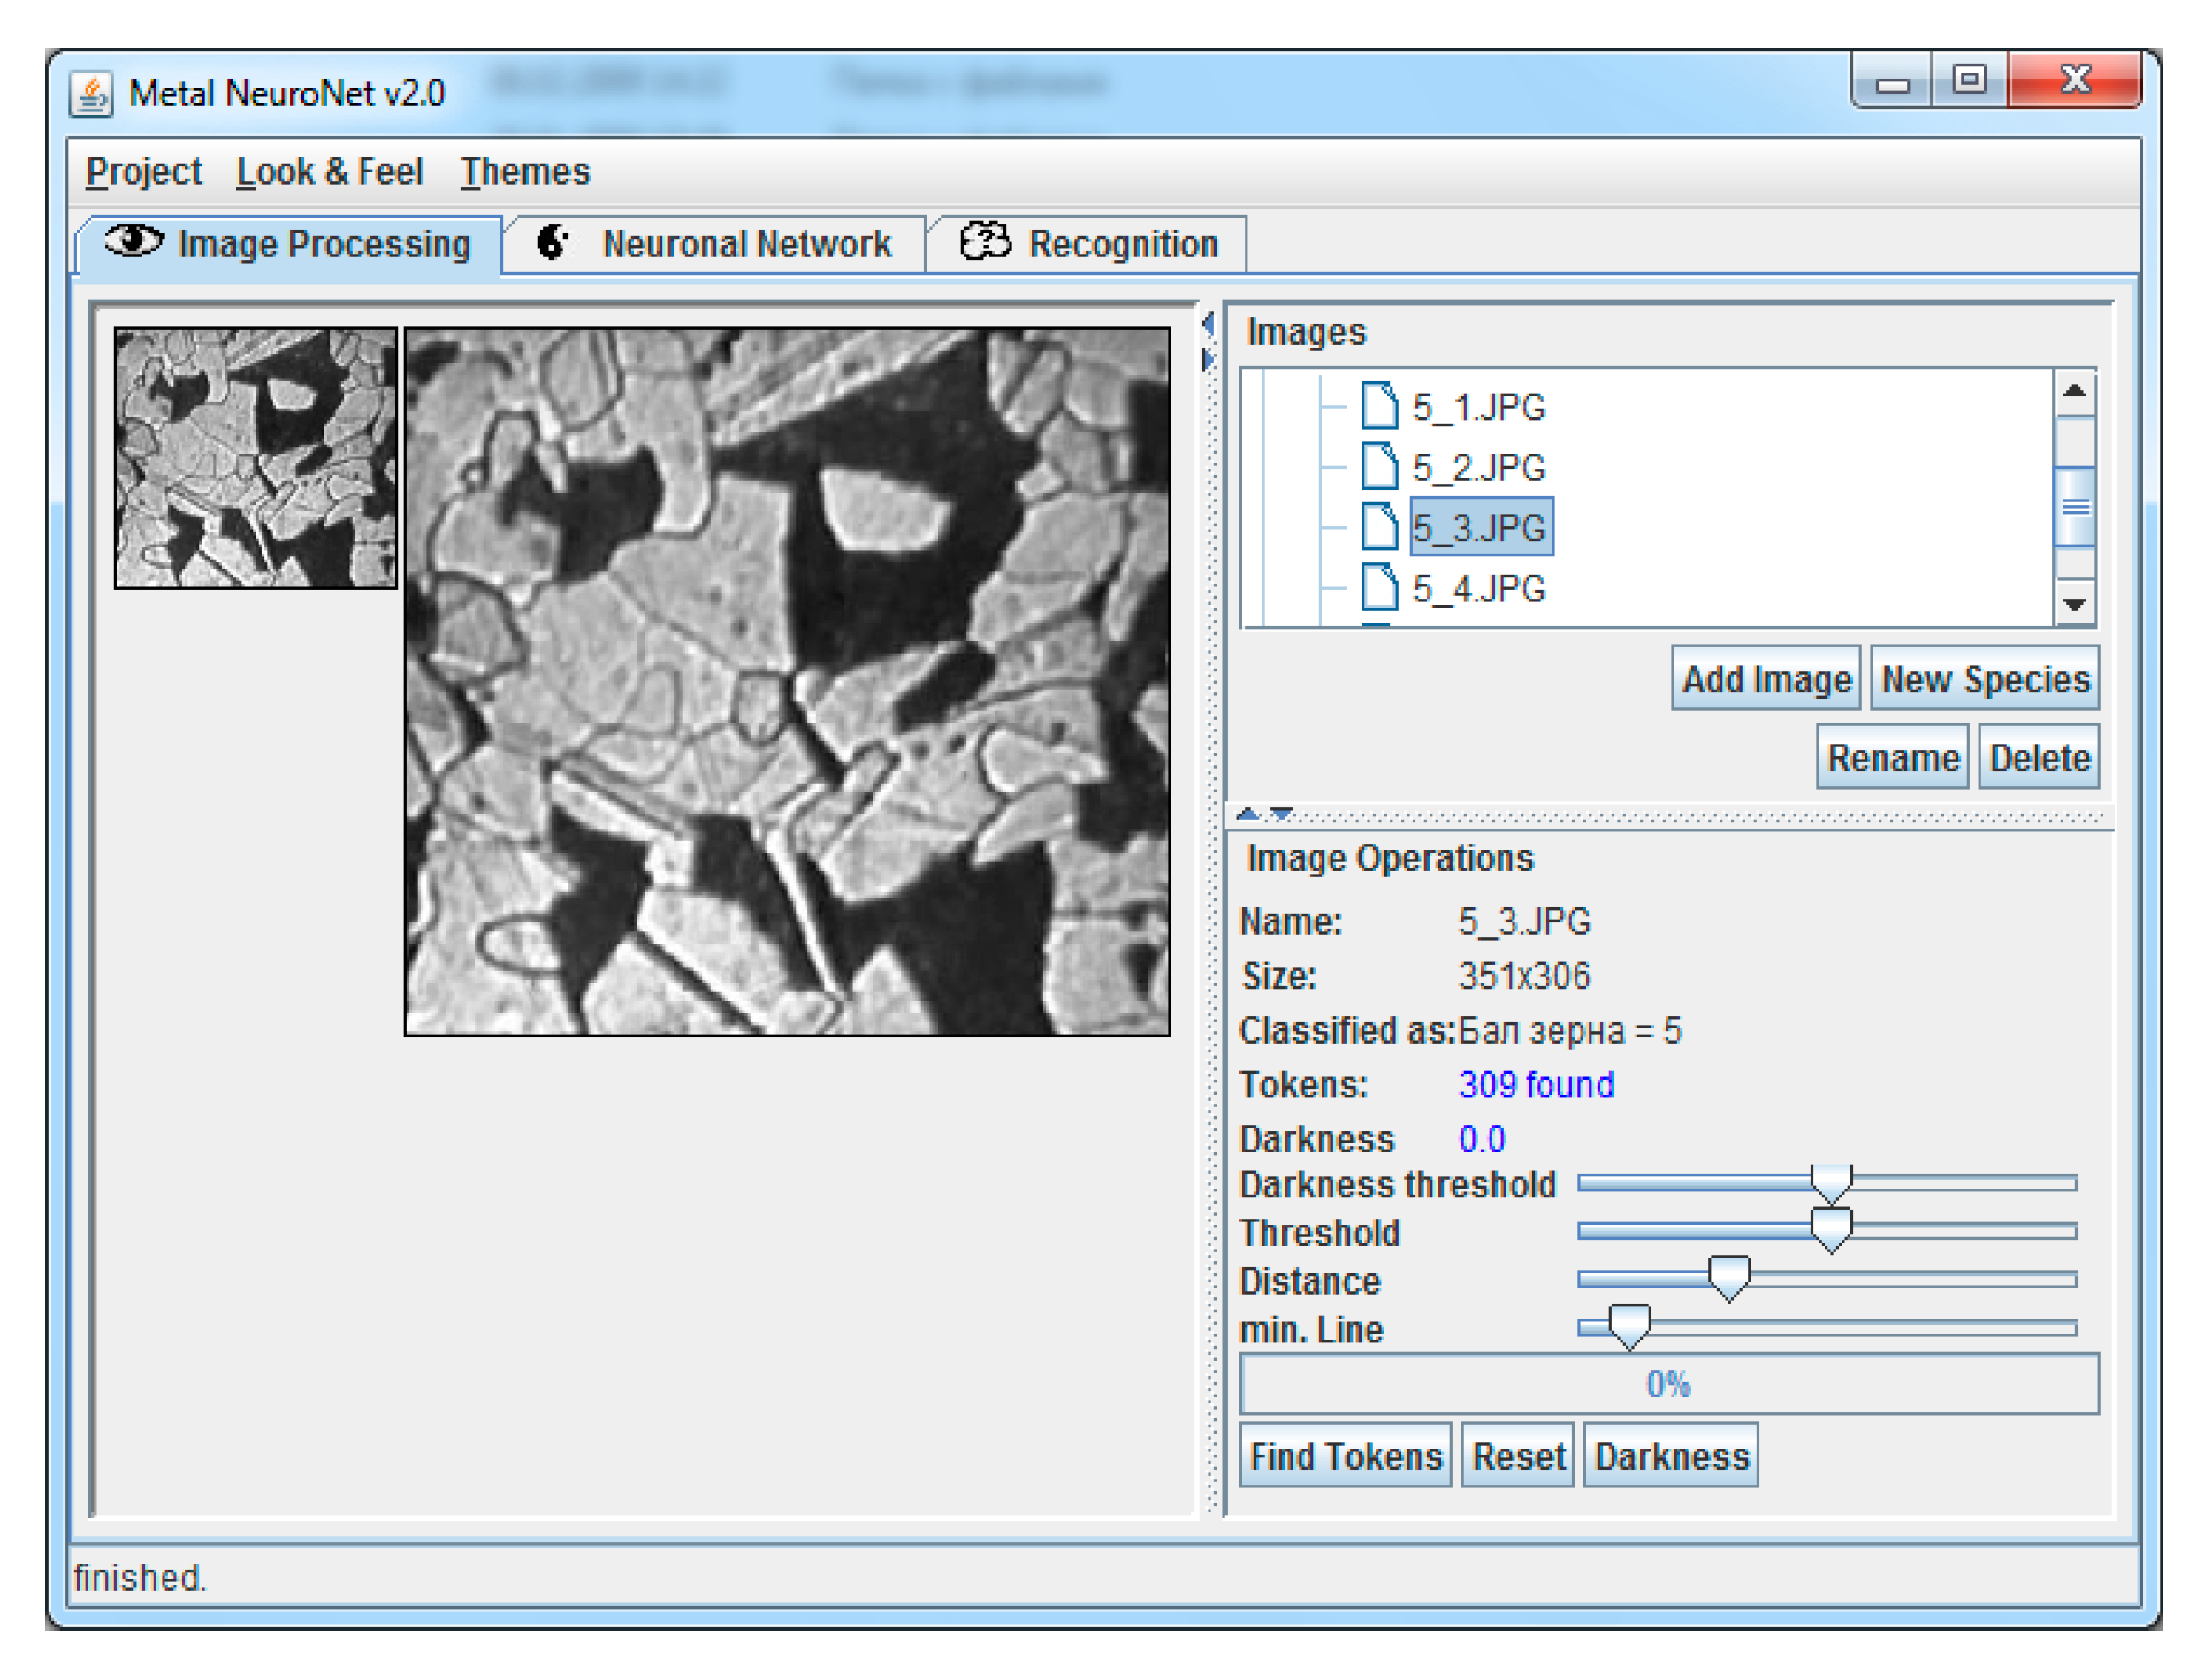The height and width of the screenshot is (1667, 2212).
Task: Click the New Species button
Action: point(1984,680)
